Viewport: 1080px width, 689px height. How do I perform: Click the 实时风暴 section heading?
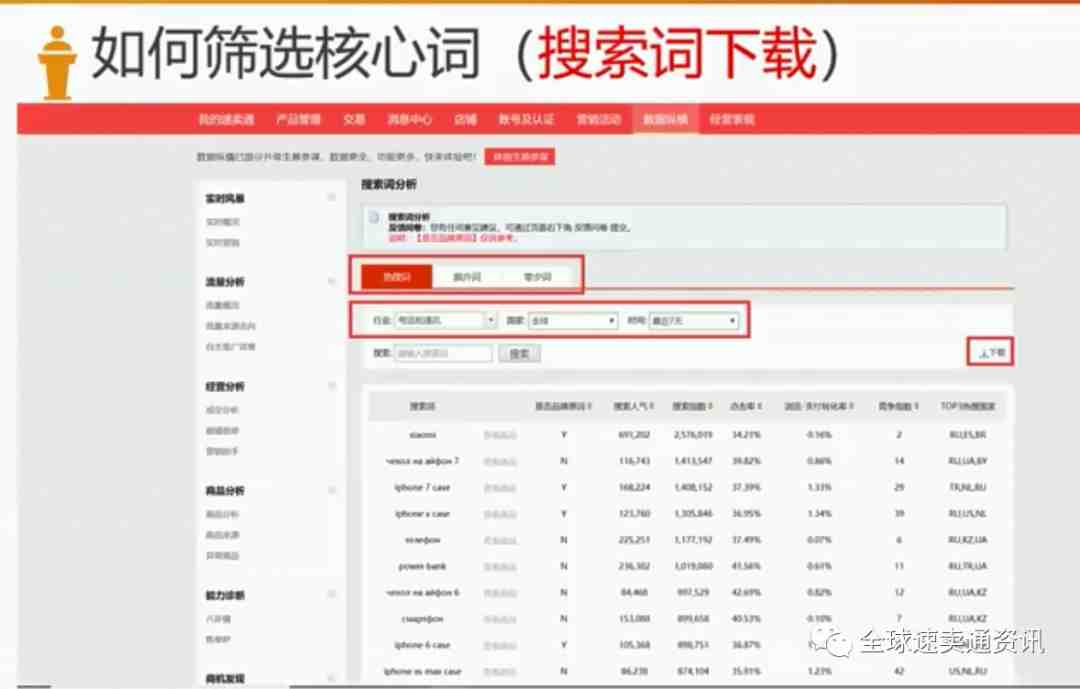[x=225, y=198]
